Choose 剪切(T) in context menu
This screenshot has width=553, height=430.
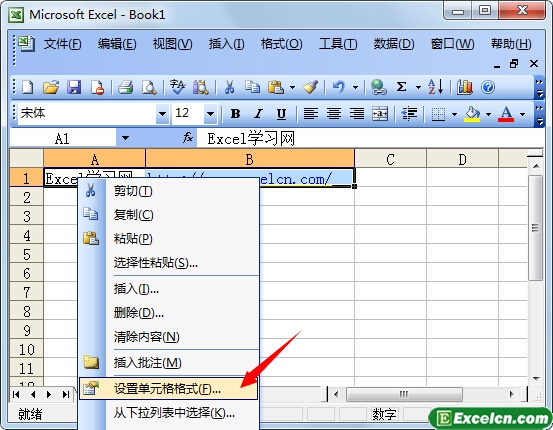tap(169, 191)
